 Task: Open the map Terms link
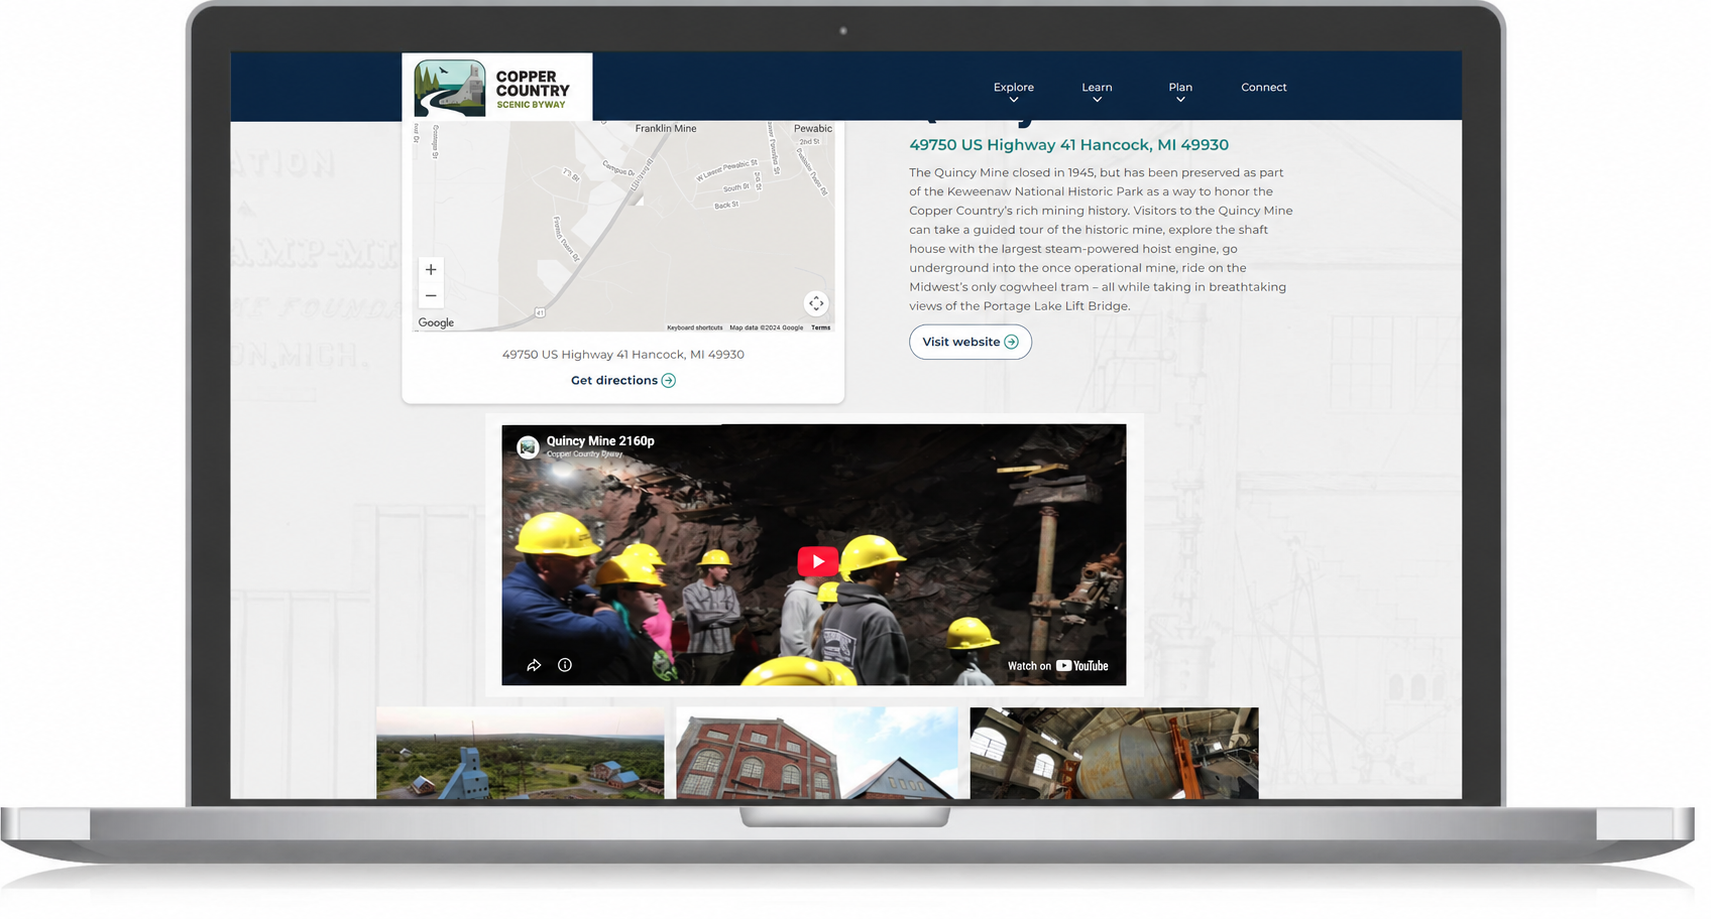(x=820, y=327)
